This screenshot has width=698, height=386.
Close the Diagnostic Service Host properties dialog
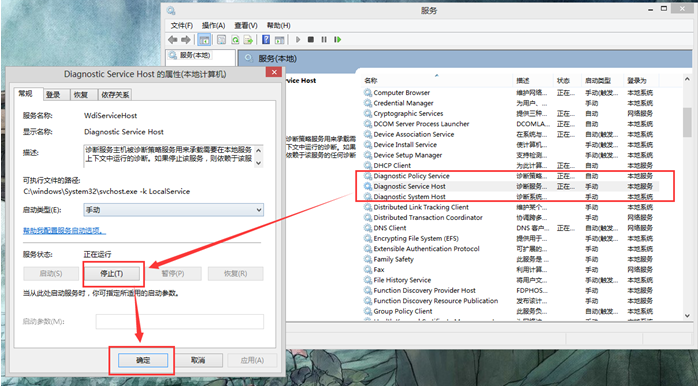coord(274,72)
